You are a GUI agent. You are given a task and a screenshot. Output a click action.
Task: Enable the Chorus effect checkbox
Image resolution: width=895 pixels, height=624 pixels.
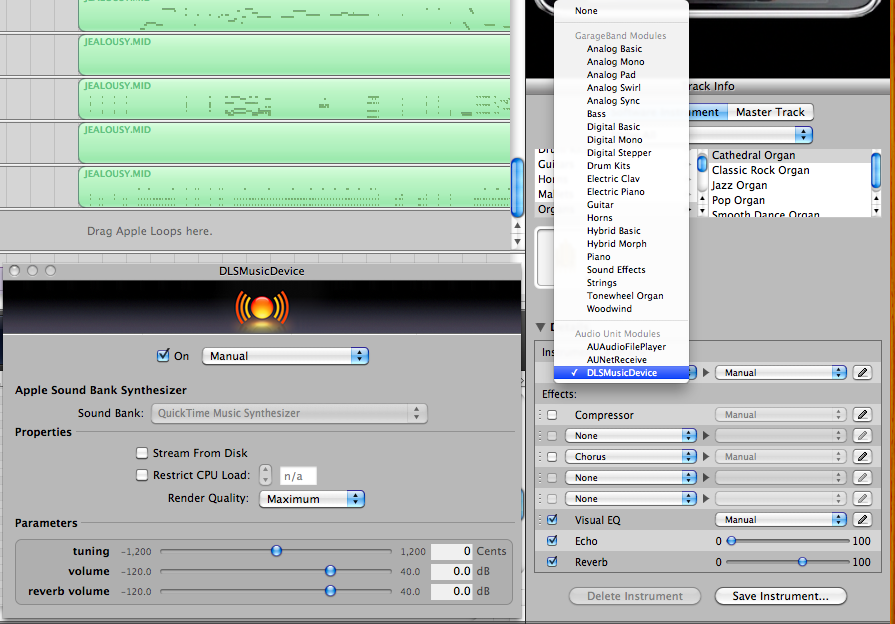click(552, 457)
